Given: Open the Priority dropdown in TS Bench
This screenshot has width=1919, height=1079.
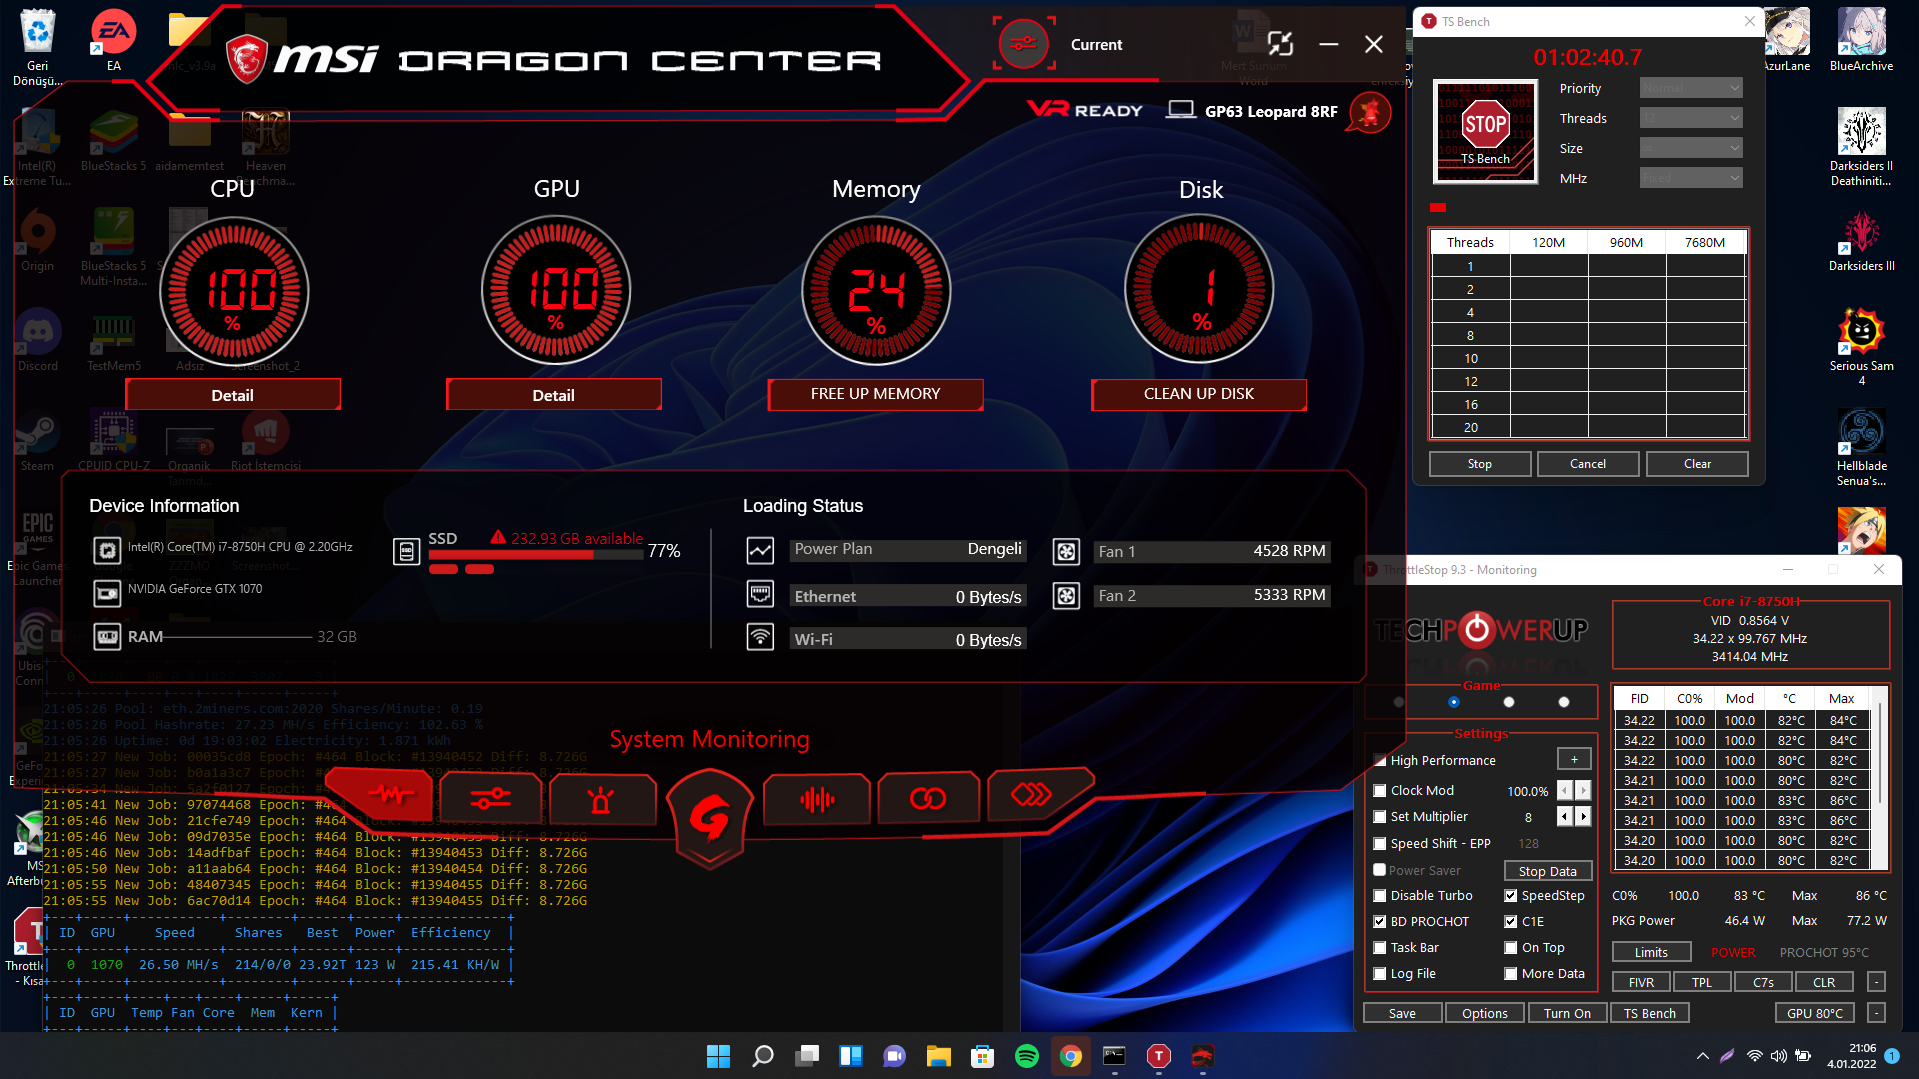Looking at the screenshot, I should tap(1691, 89).
